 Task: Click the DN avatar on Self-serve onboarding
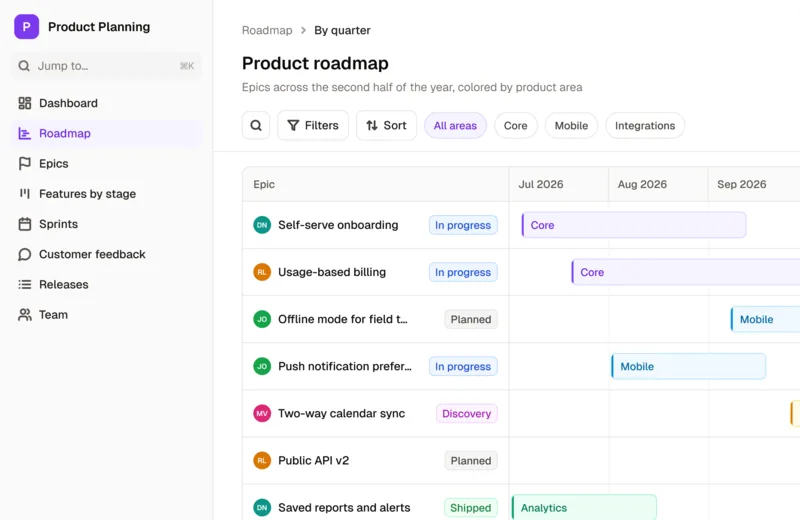point(262,225)
